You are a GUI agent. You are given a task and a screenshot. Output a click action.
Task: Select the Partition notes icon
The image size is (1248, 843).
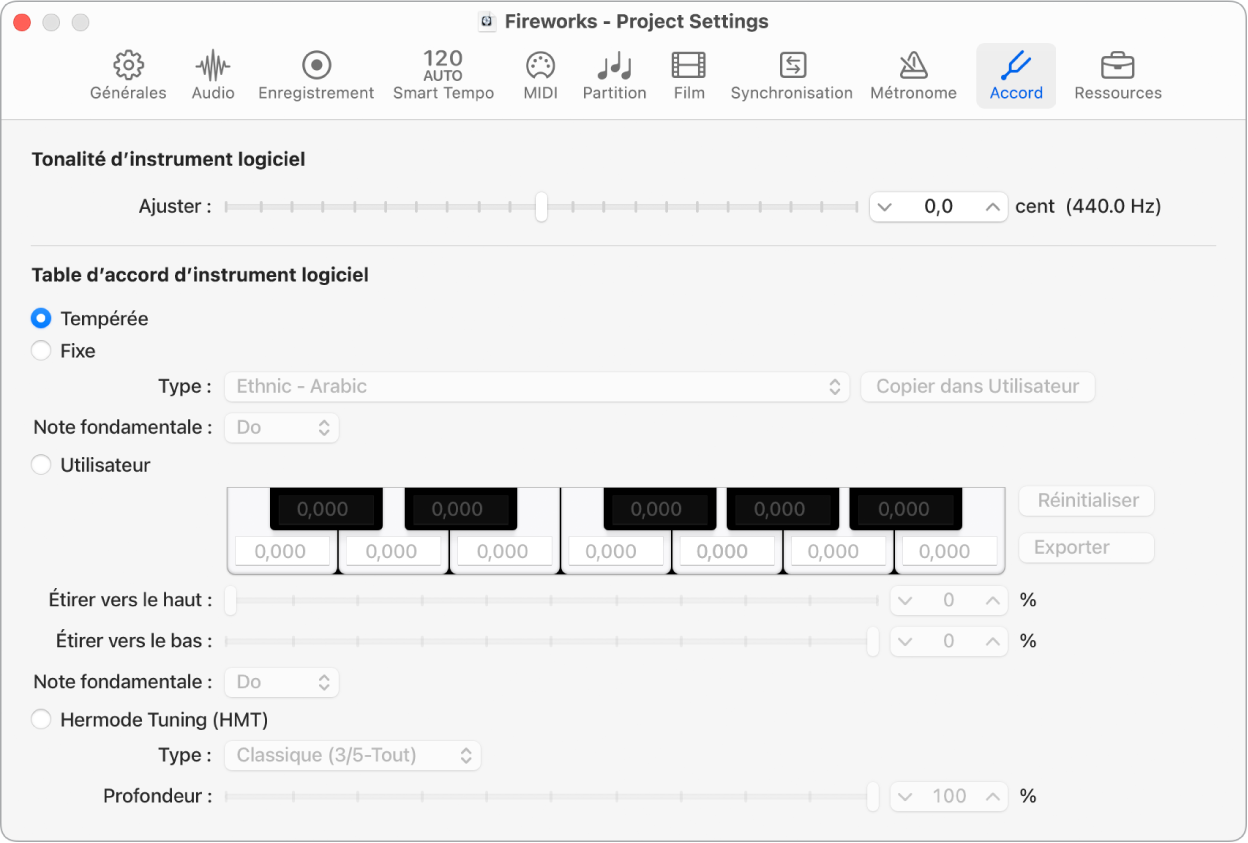pos(614,66)
